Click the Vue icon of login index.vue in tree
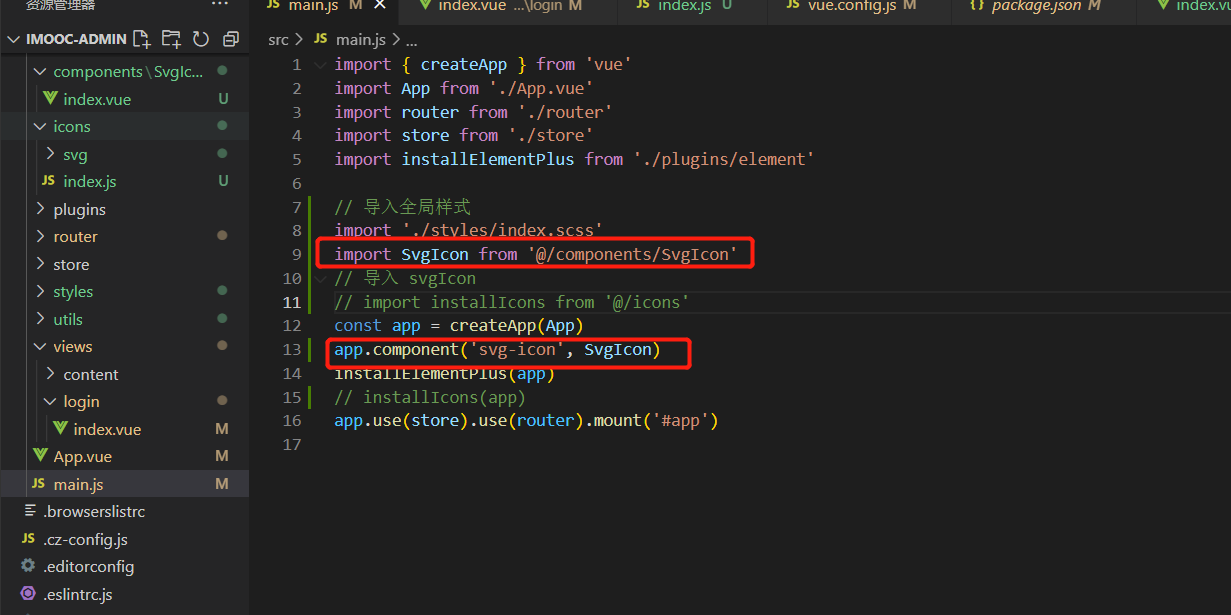Viewport: 1231px width, 615px height. (60, 429)
